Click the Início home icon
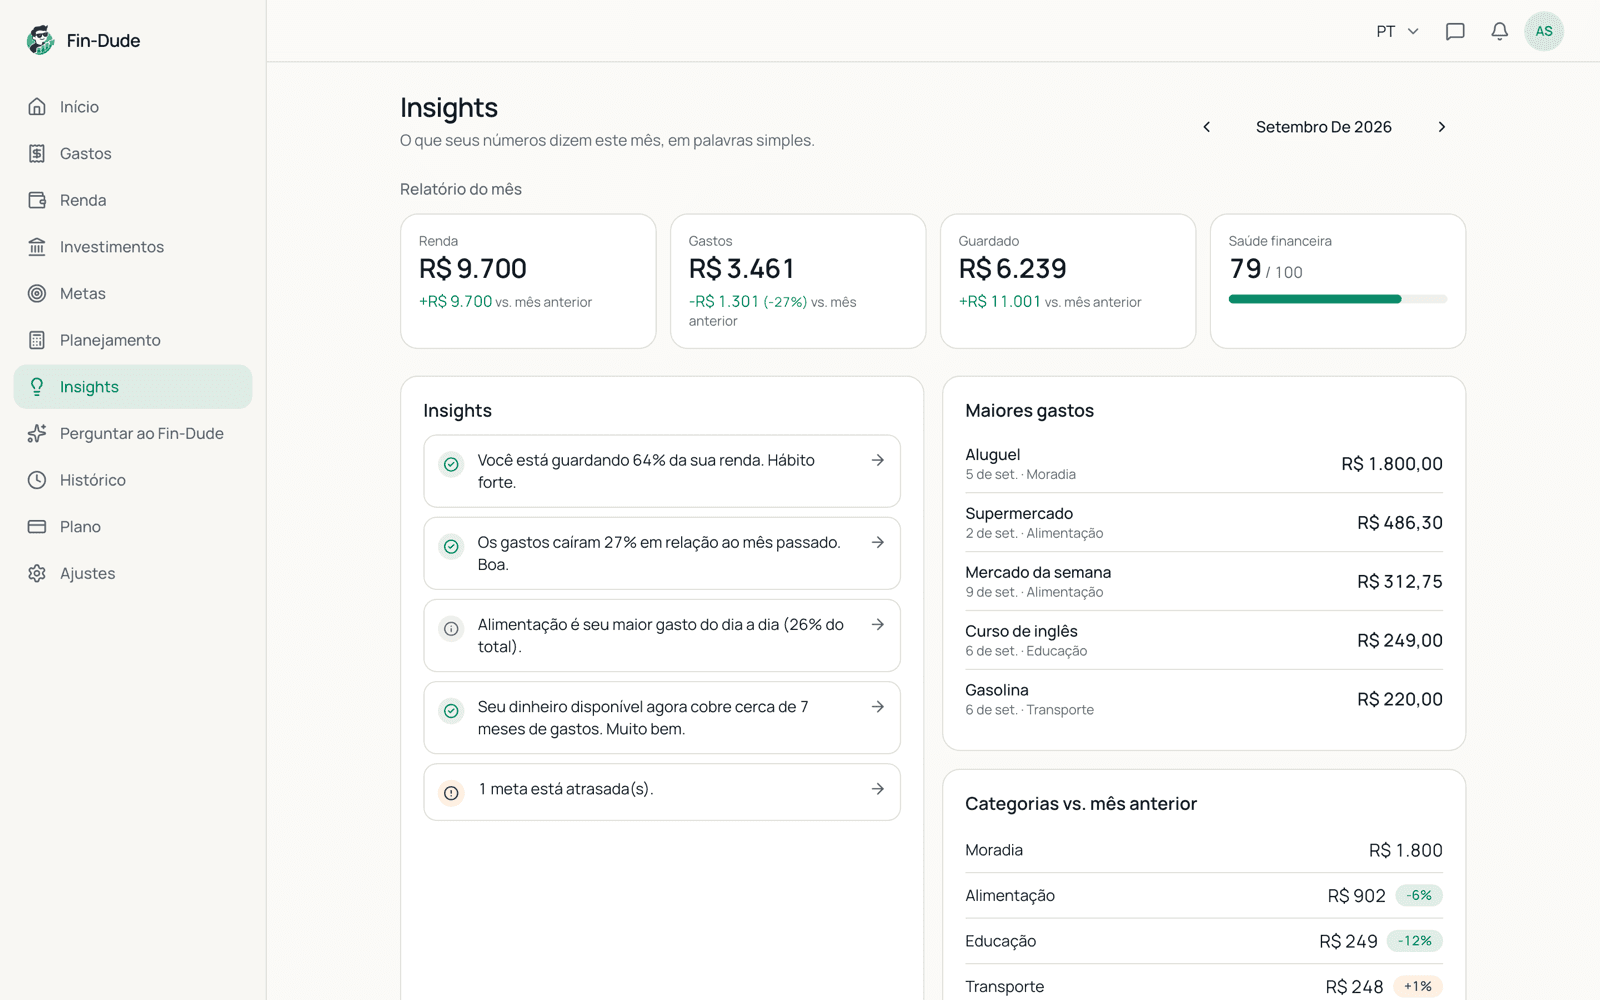This screenshot has height=1000, width=1600. coord(37,107)
